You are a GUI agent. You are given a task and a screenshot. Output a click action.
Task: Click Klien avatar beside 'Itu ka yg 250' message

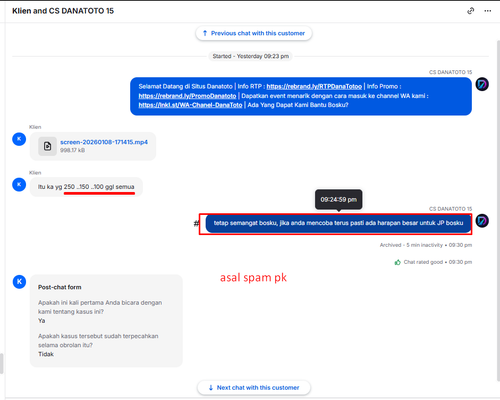(19, 185)
